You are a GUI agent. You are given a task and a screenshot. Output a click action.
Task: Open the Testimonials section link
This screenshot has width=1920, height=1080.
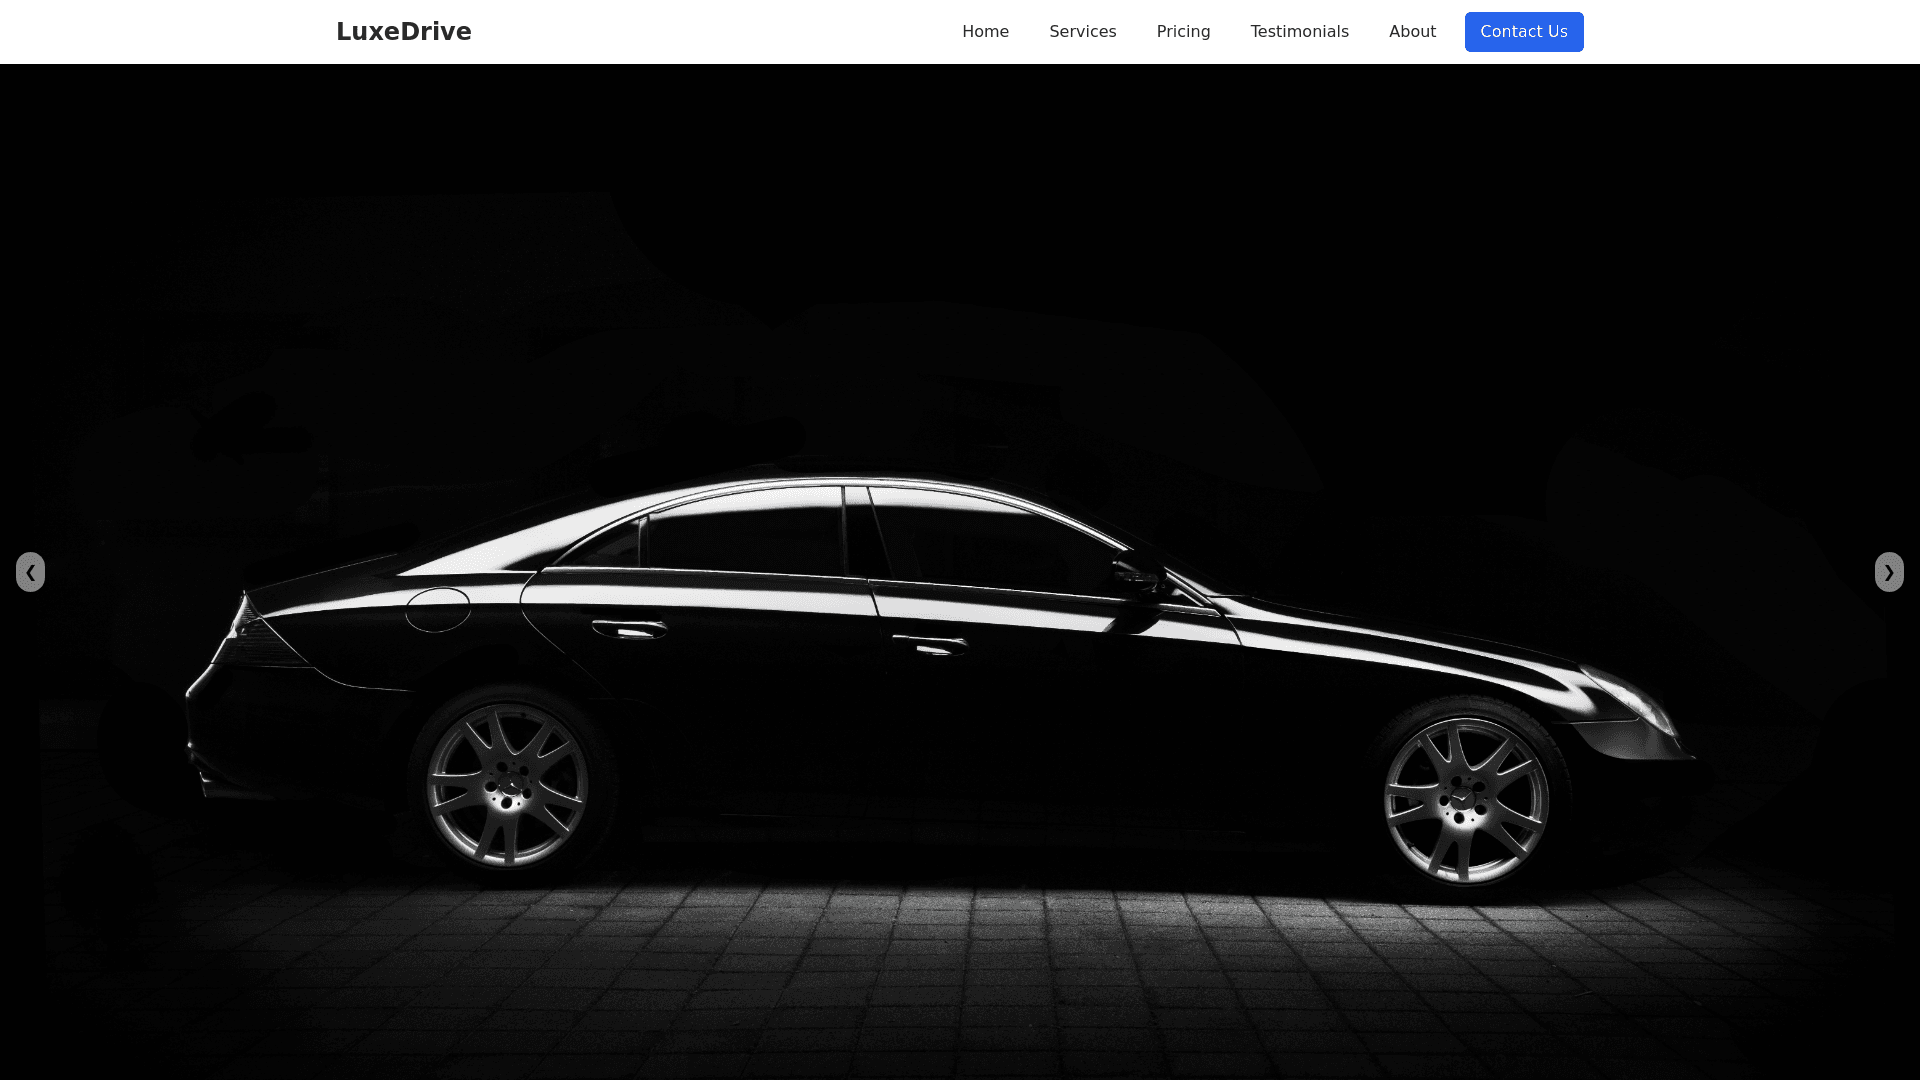click(x=1299, y=32)
